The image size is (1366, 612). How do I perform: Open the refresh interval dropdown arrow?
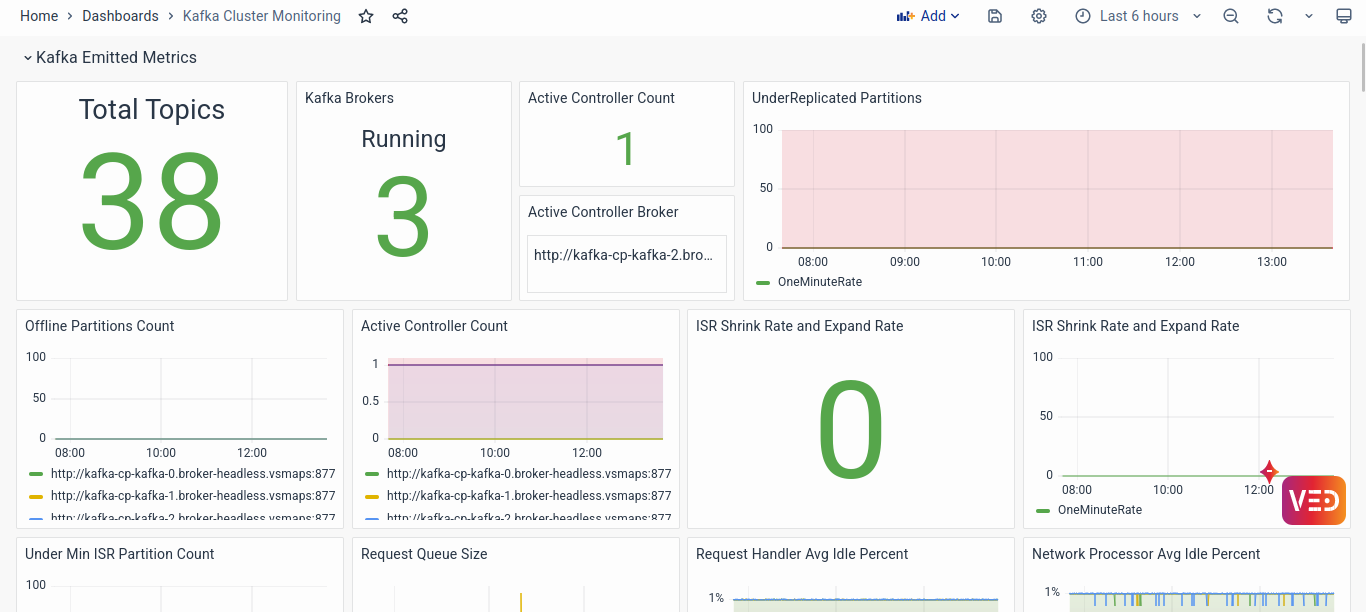click(1309, 16)
